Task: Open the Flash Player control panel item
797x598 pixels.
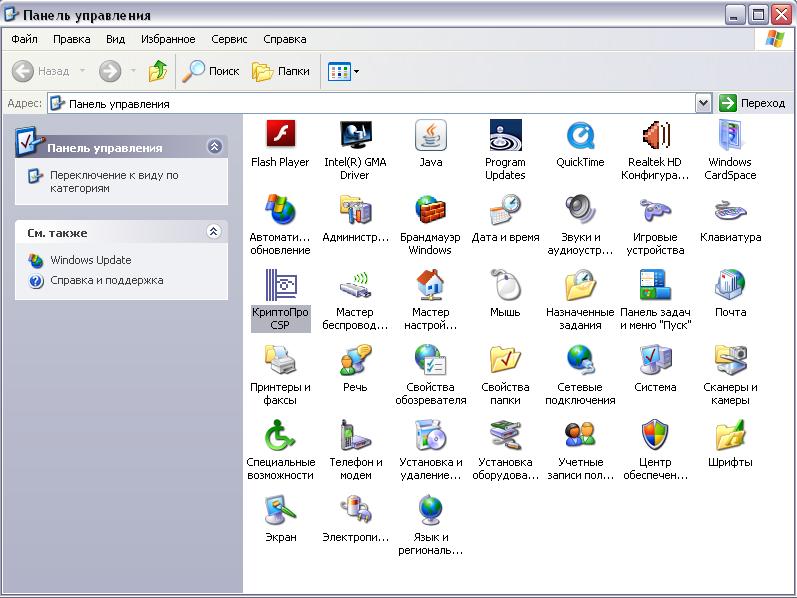Action: [280, 135]
